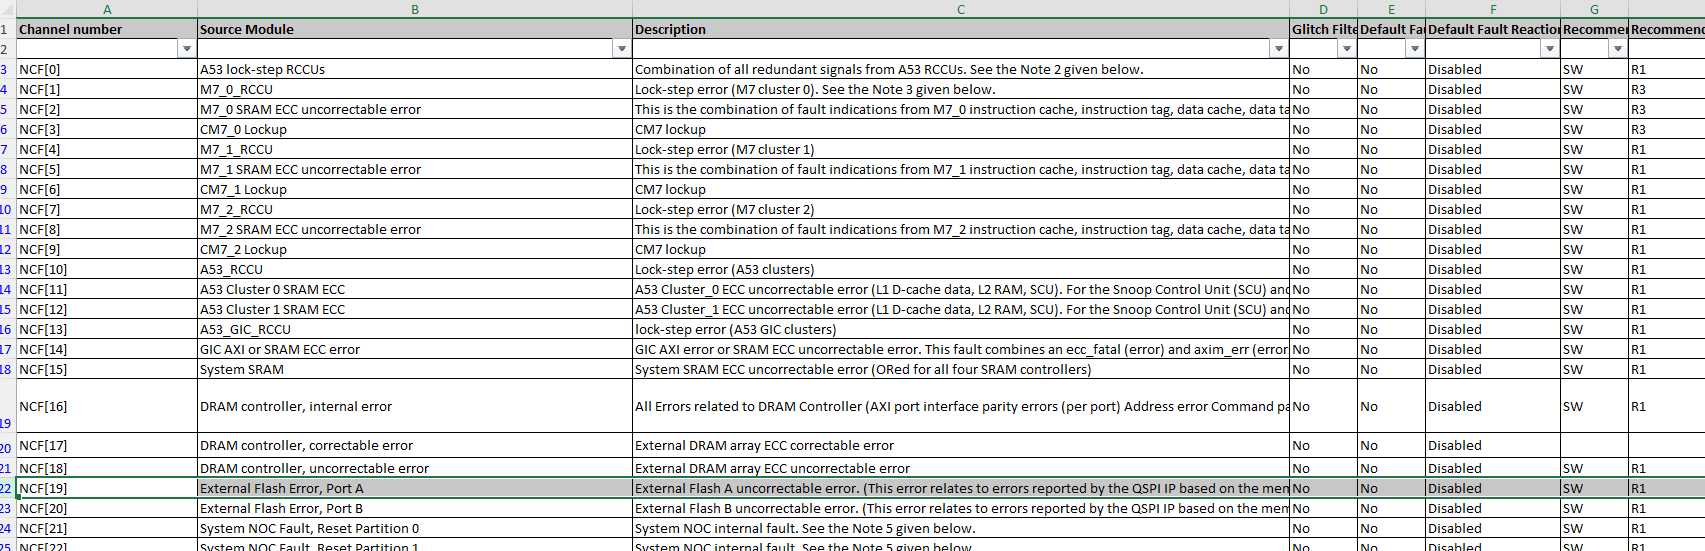Viewport: 1705px width, 551px height.
Task: Select cell NCF[5]
Action: [107, 169]
